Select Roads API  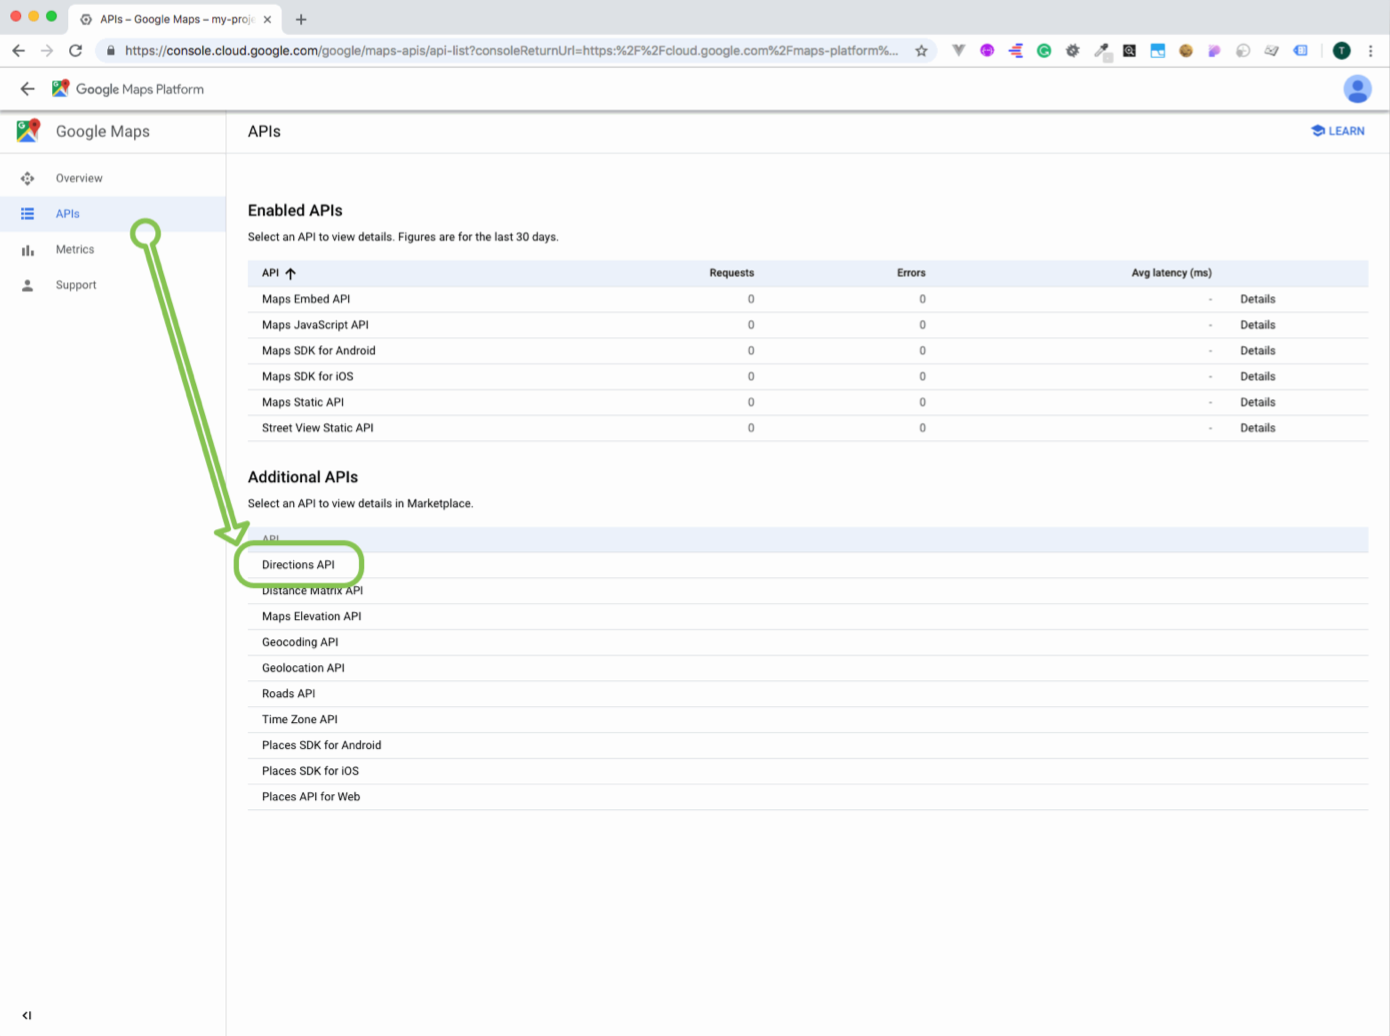click(x=808, y=694)
